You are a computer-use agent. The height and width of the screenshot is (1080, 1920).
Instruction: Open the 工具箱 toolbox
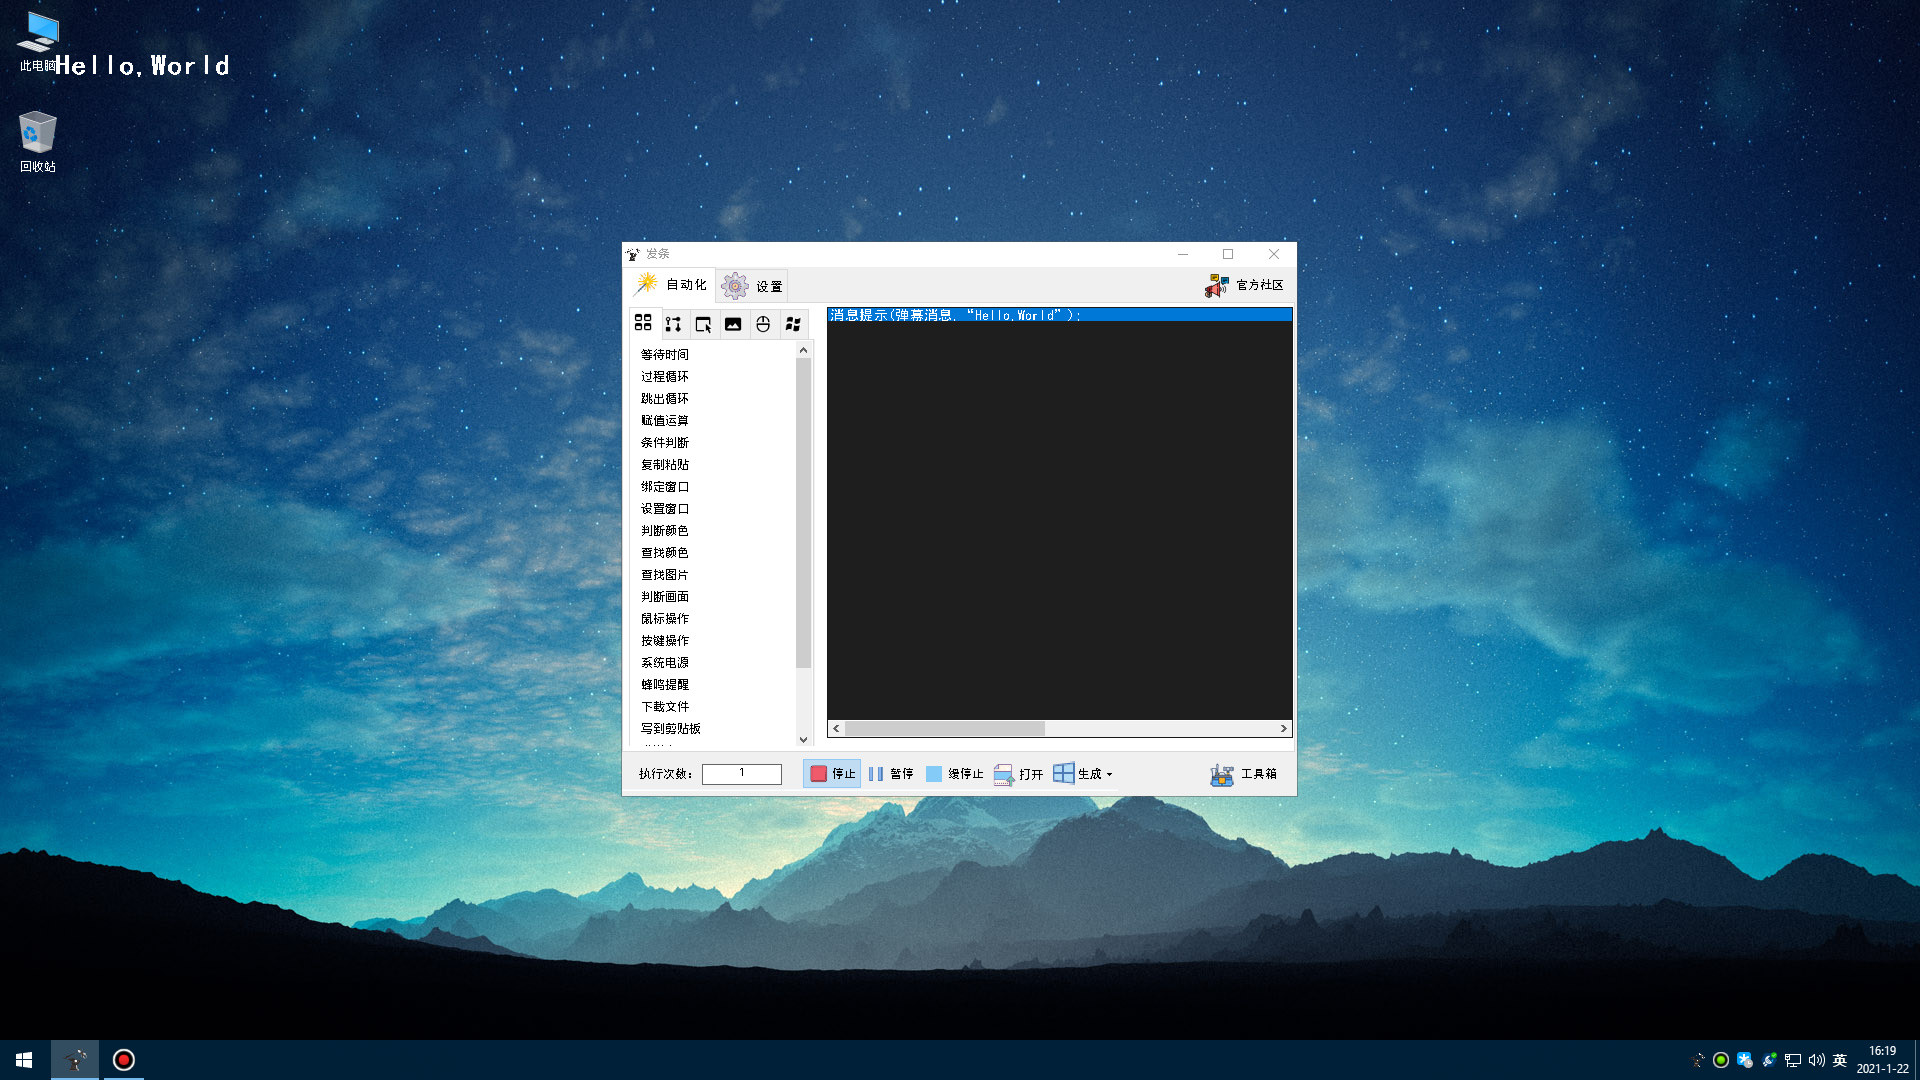pyautogui.click(x=1243, y=774)
